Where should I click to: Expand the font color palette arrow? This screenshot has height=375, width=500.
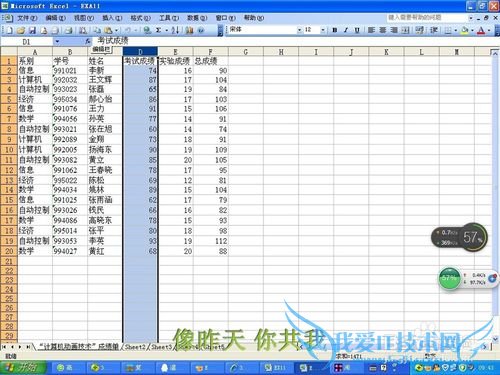(489, 30)
